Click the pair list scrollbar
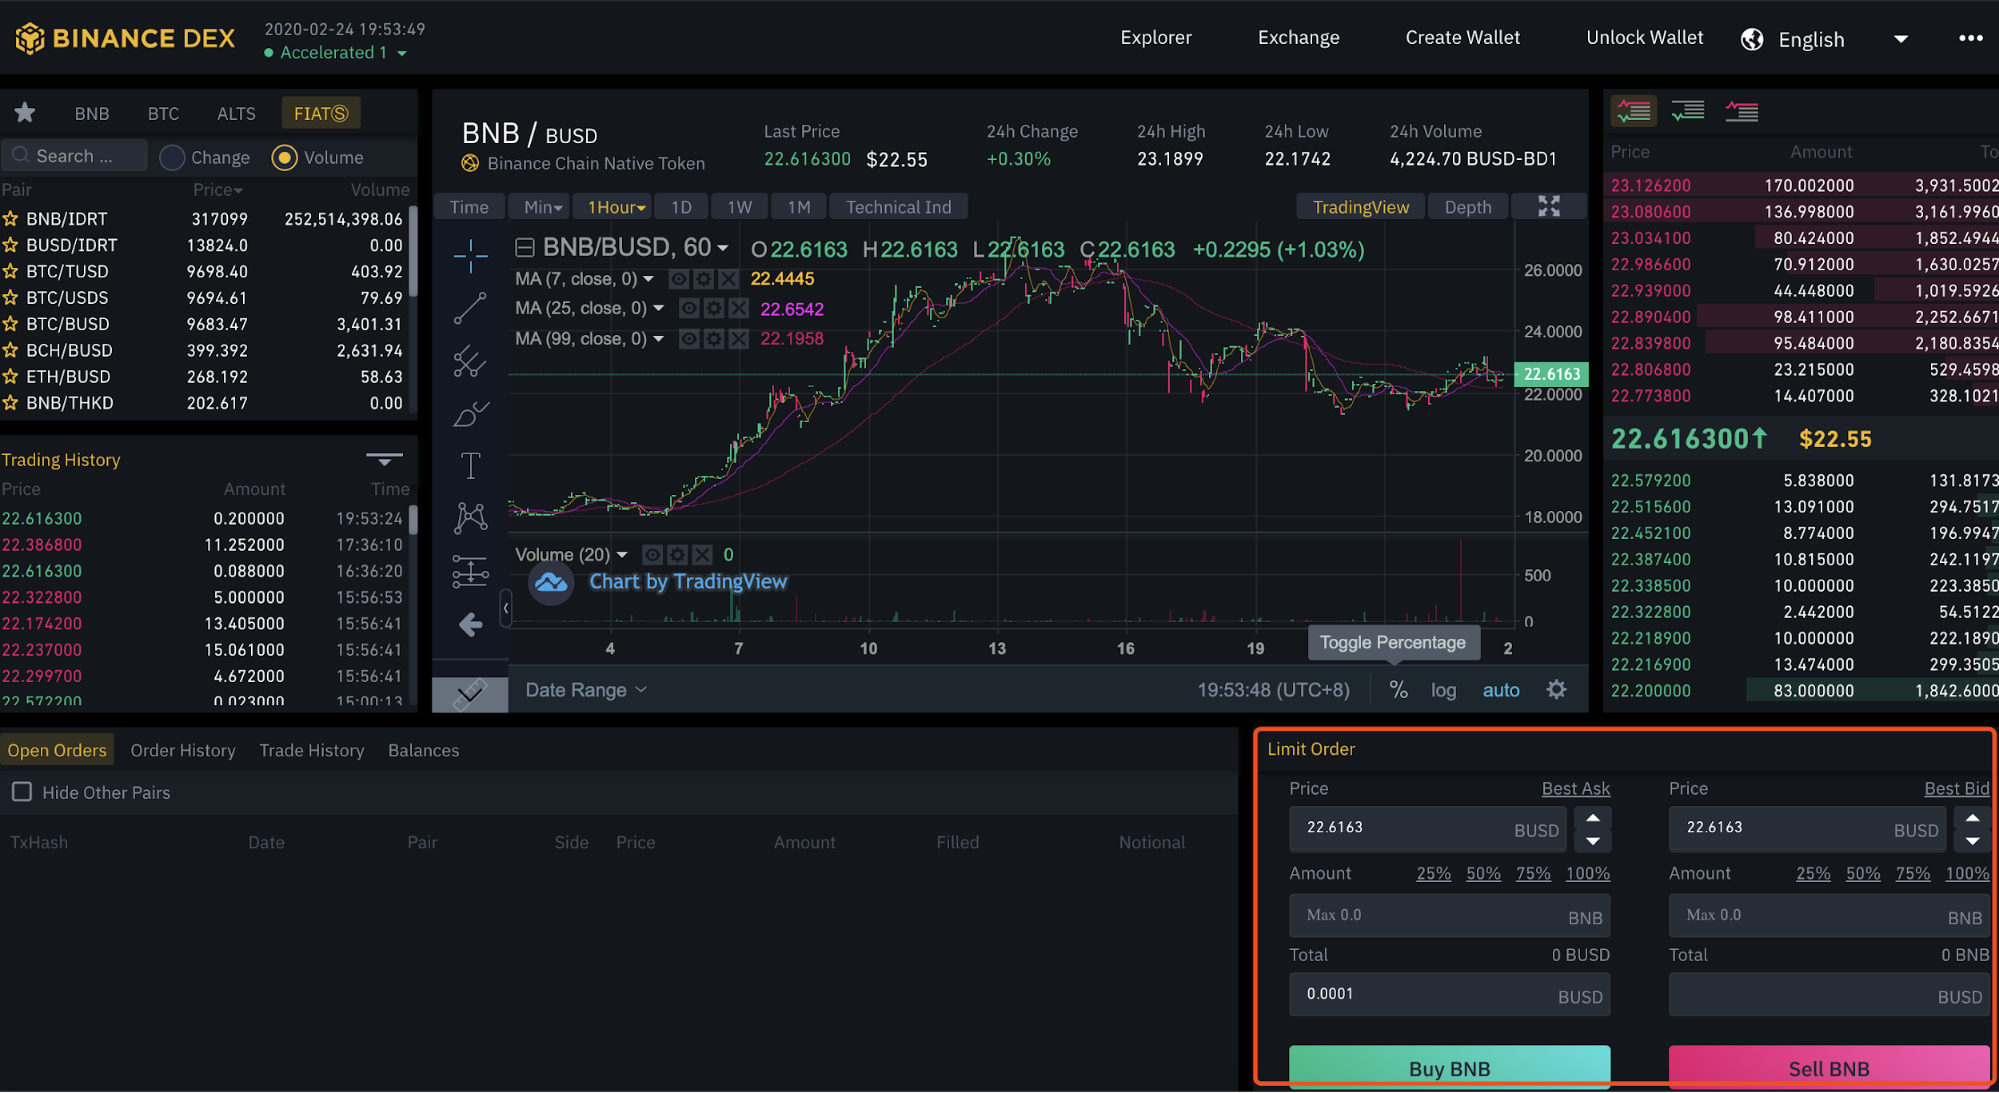 [412, 253]
